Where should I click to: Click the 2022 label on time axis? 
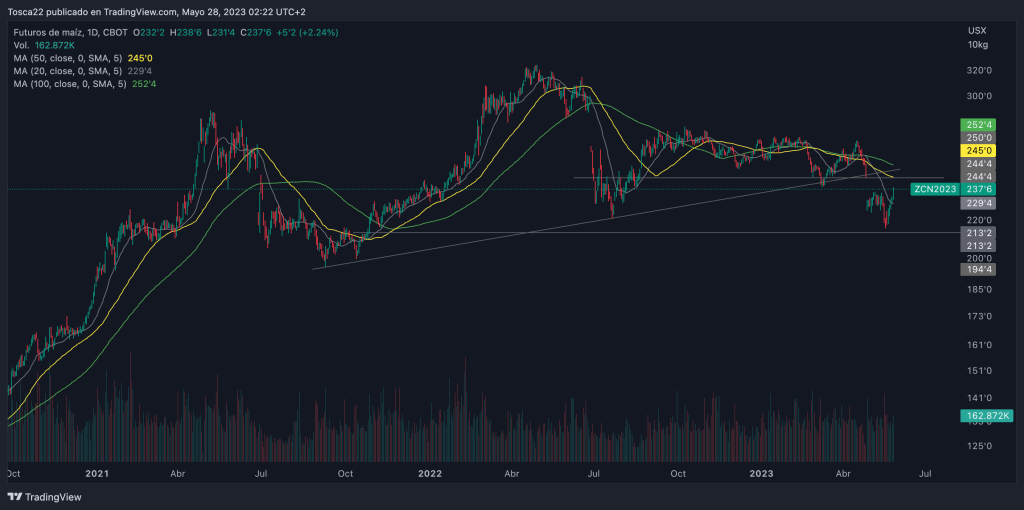pos(430,472)
